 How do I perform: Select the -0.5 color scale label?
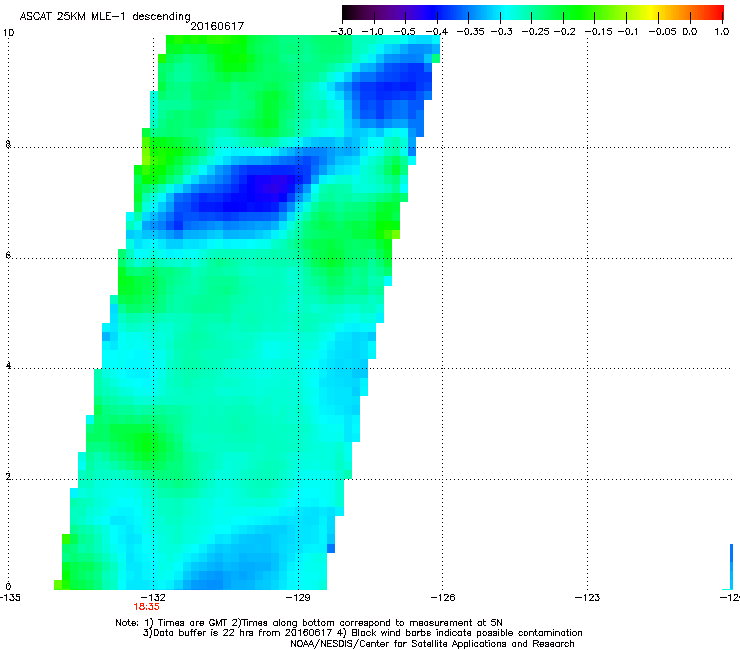(x=404, y=32)
